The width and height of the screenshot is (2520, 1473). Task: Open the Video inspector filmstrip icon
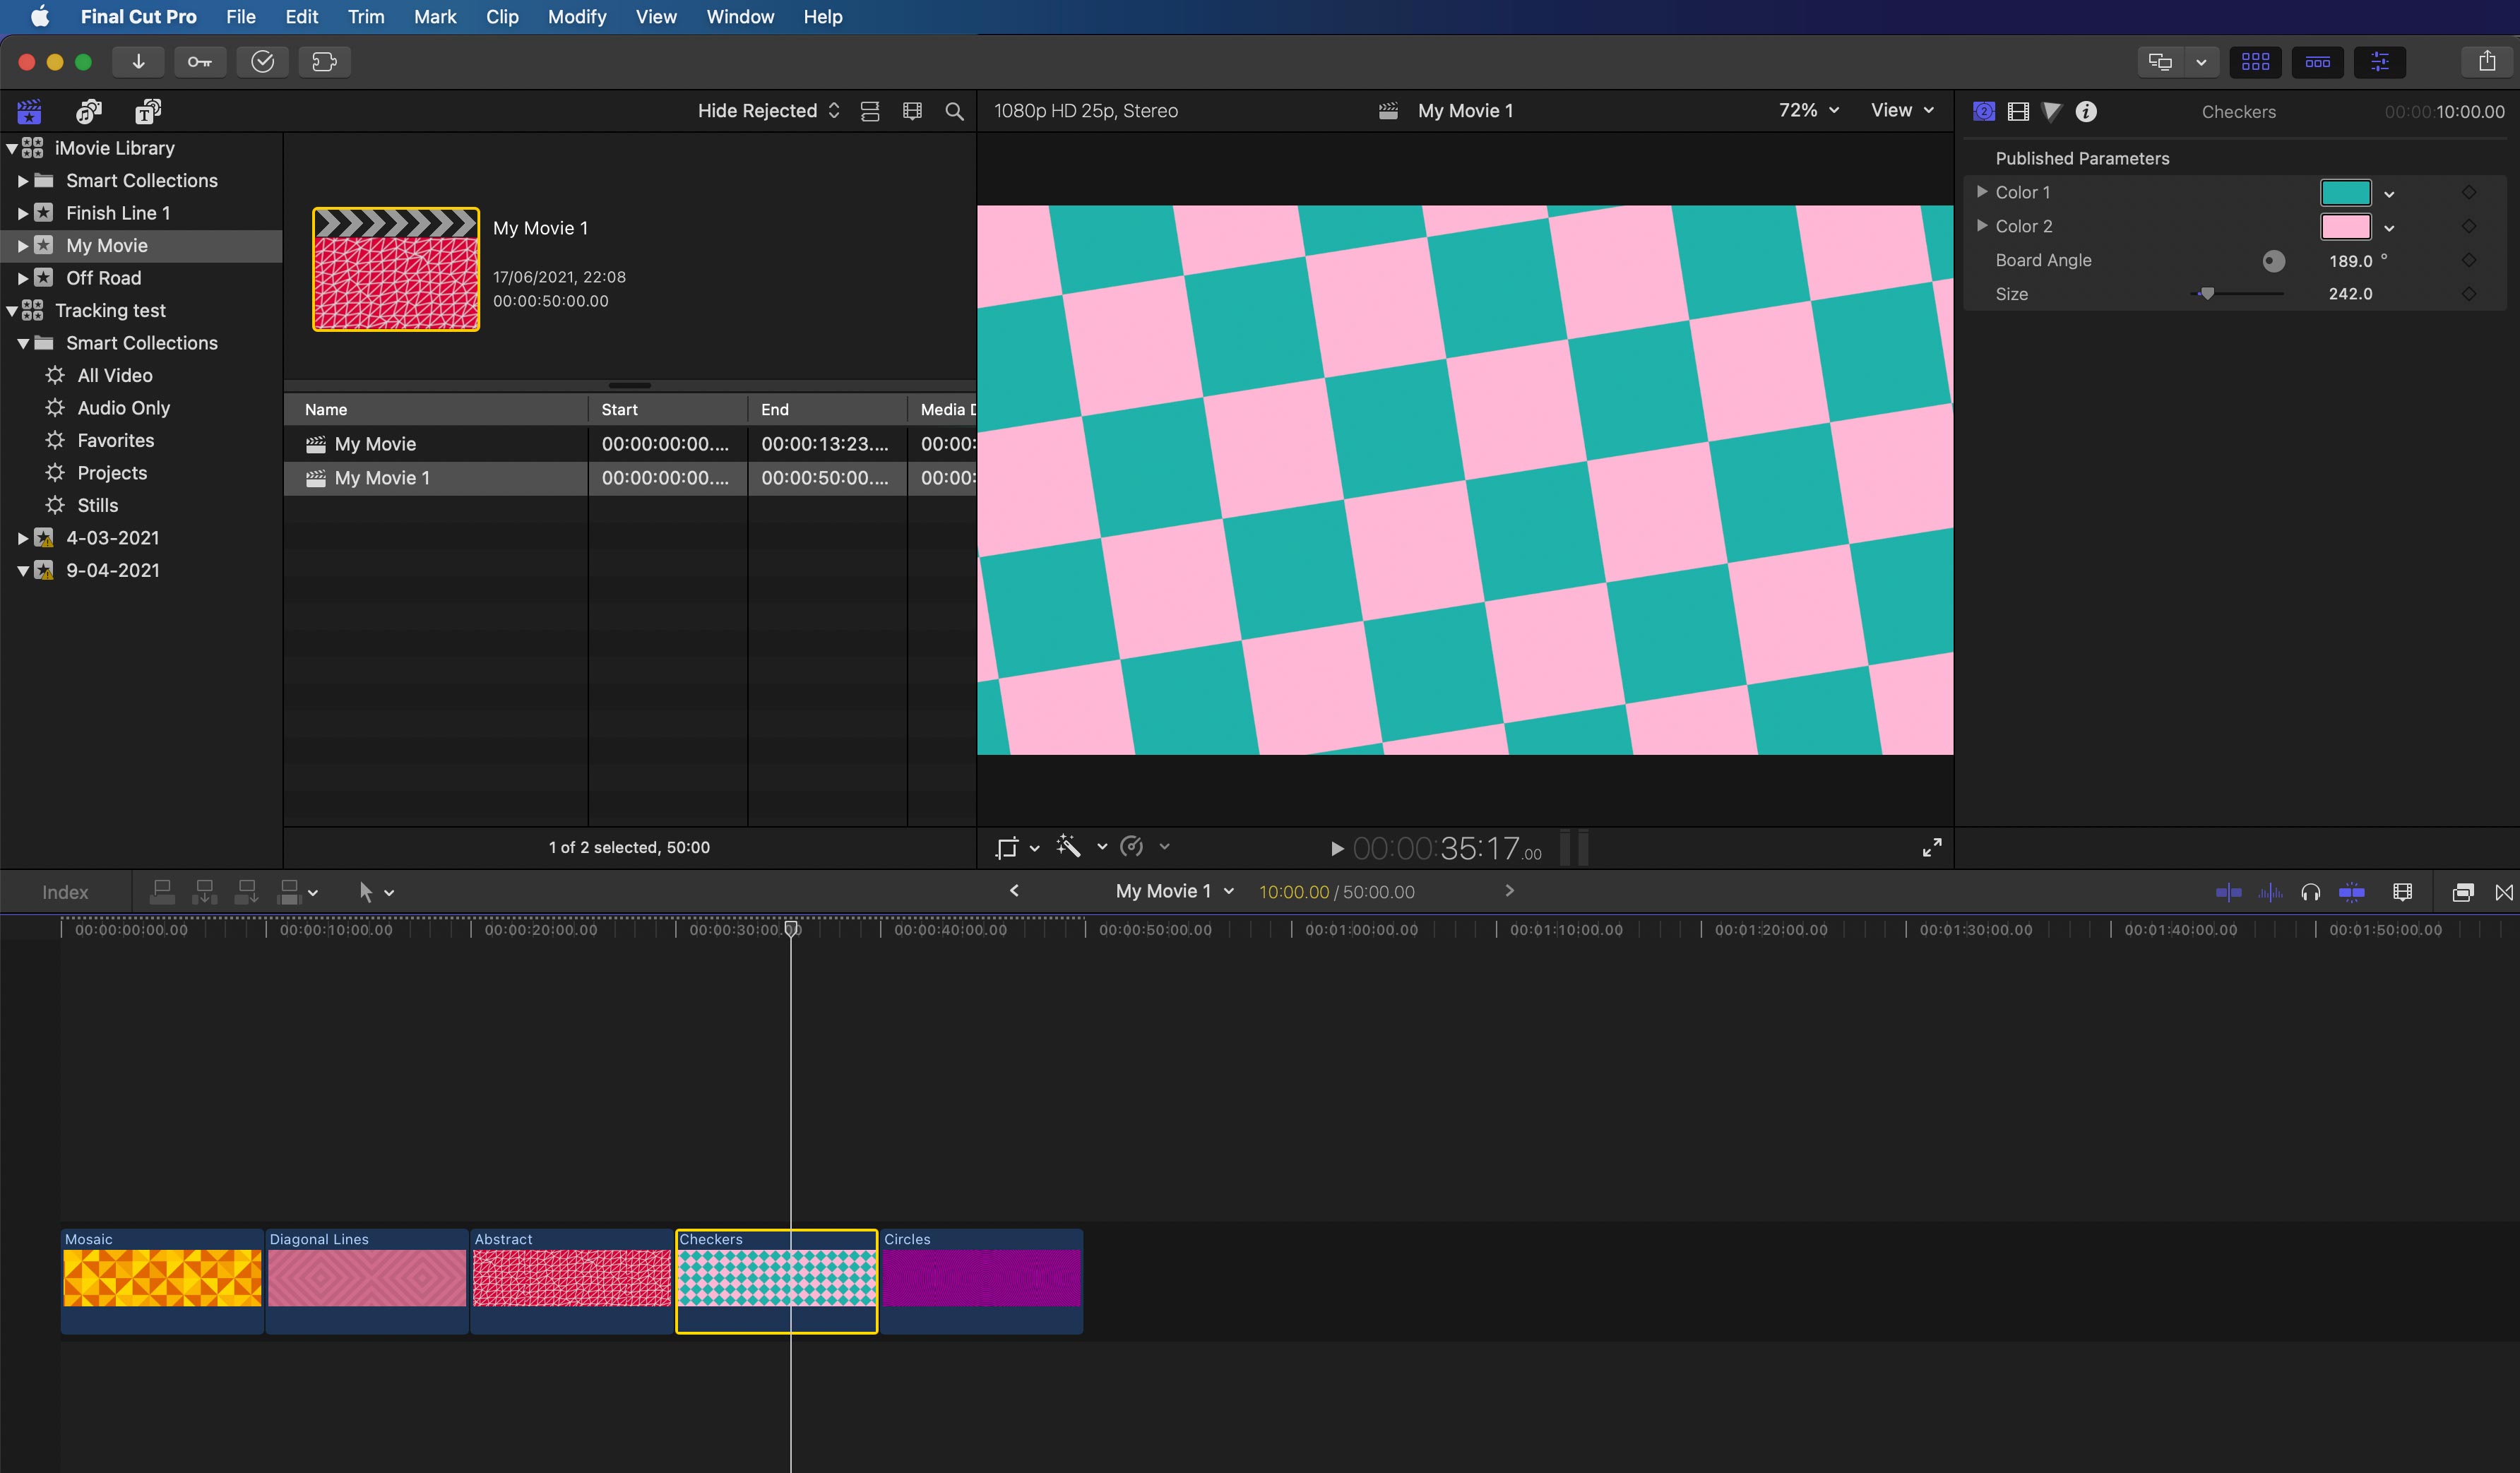[x=2018, y=111]
